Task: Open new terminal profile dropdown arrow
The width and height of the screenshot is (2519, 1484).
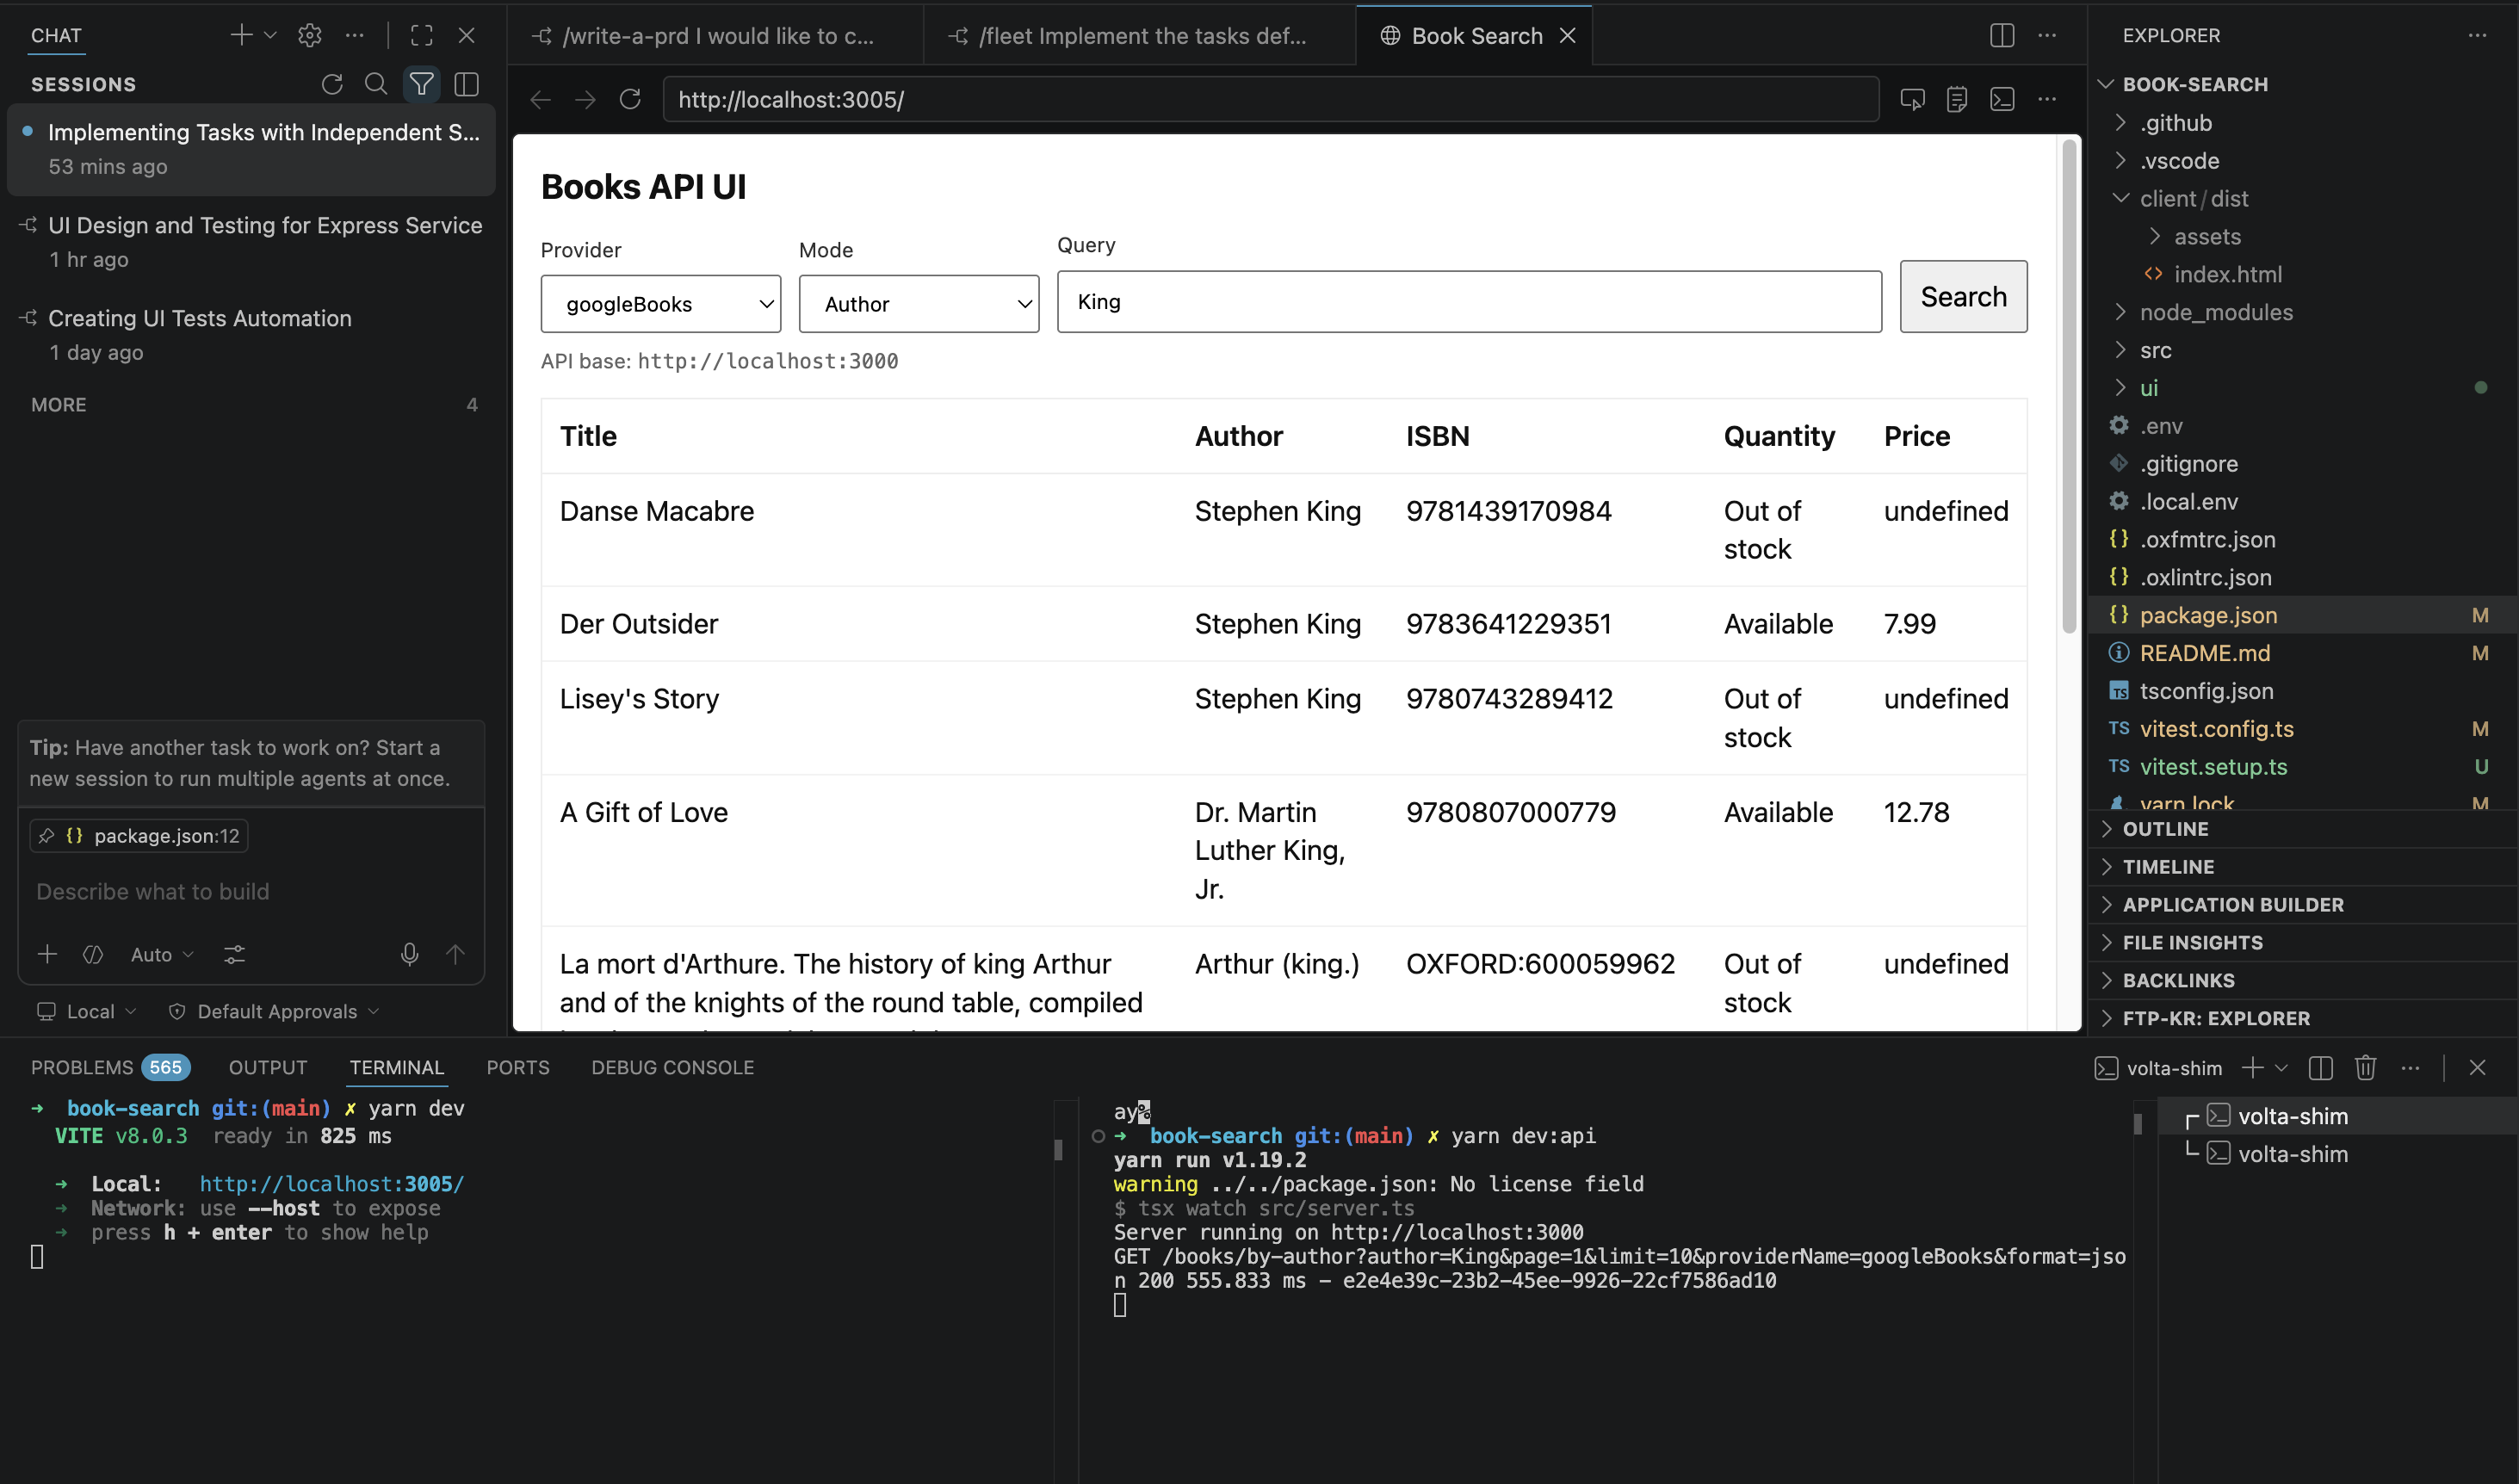Action: coord(2281,1068)
